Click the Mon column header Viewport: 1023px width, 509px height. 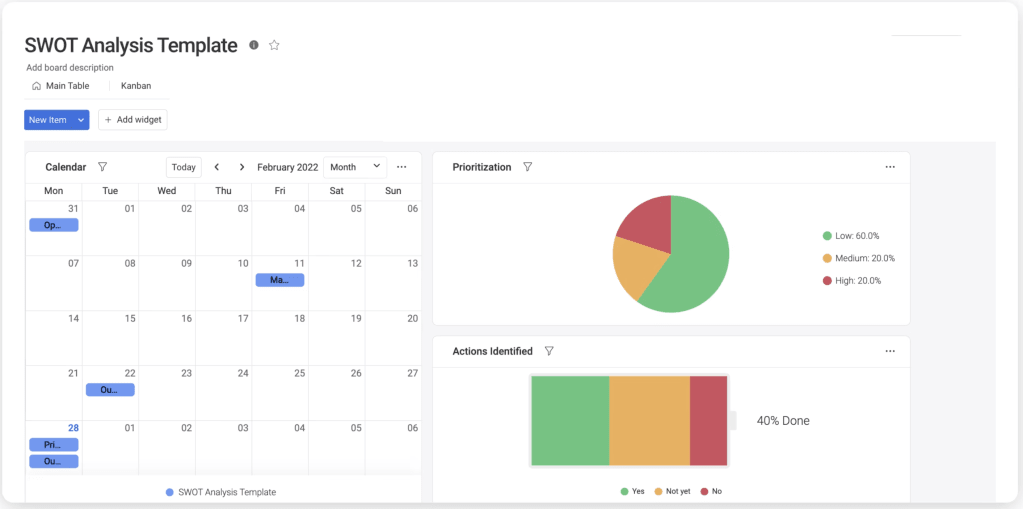(x=53, y=191)
